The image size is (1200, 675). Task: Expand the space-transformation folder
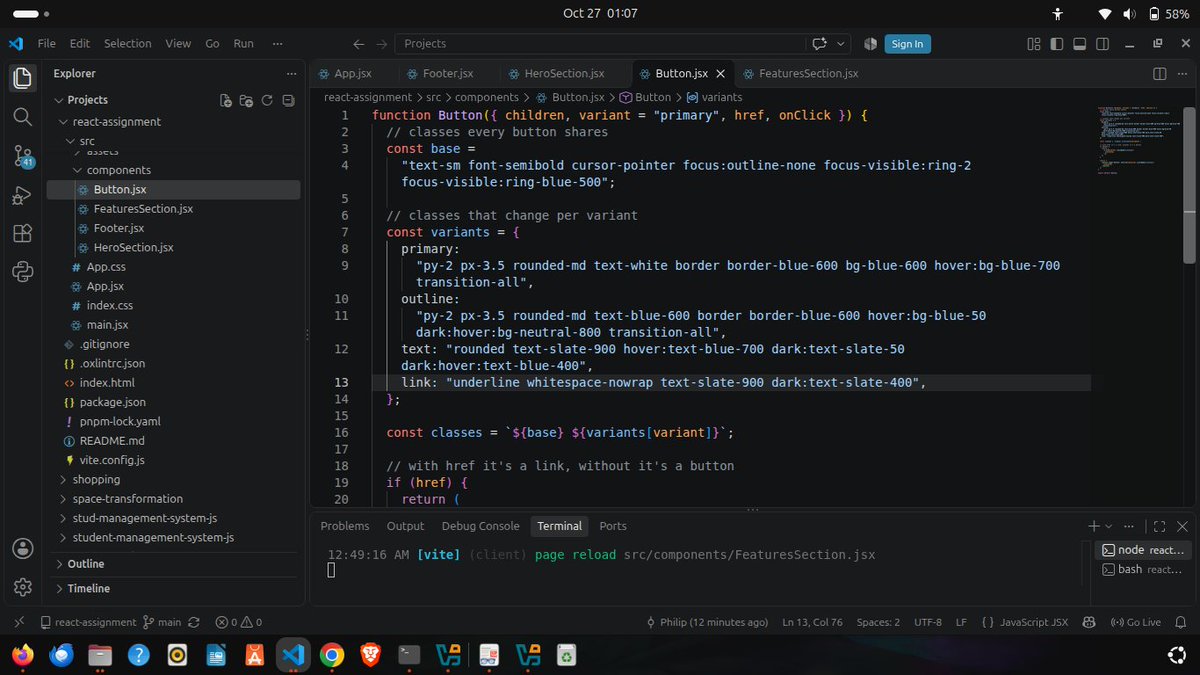[x=127, y=499]
